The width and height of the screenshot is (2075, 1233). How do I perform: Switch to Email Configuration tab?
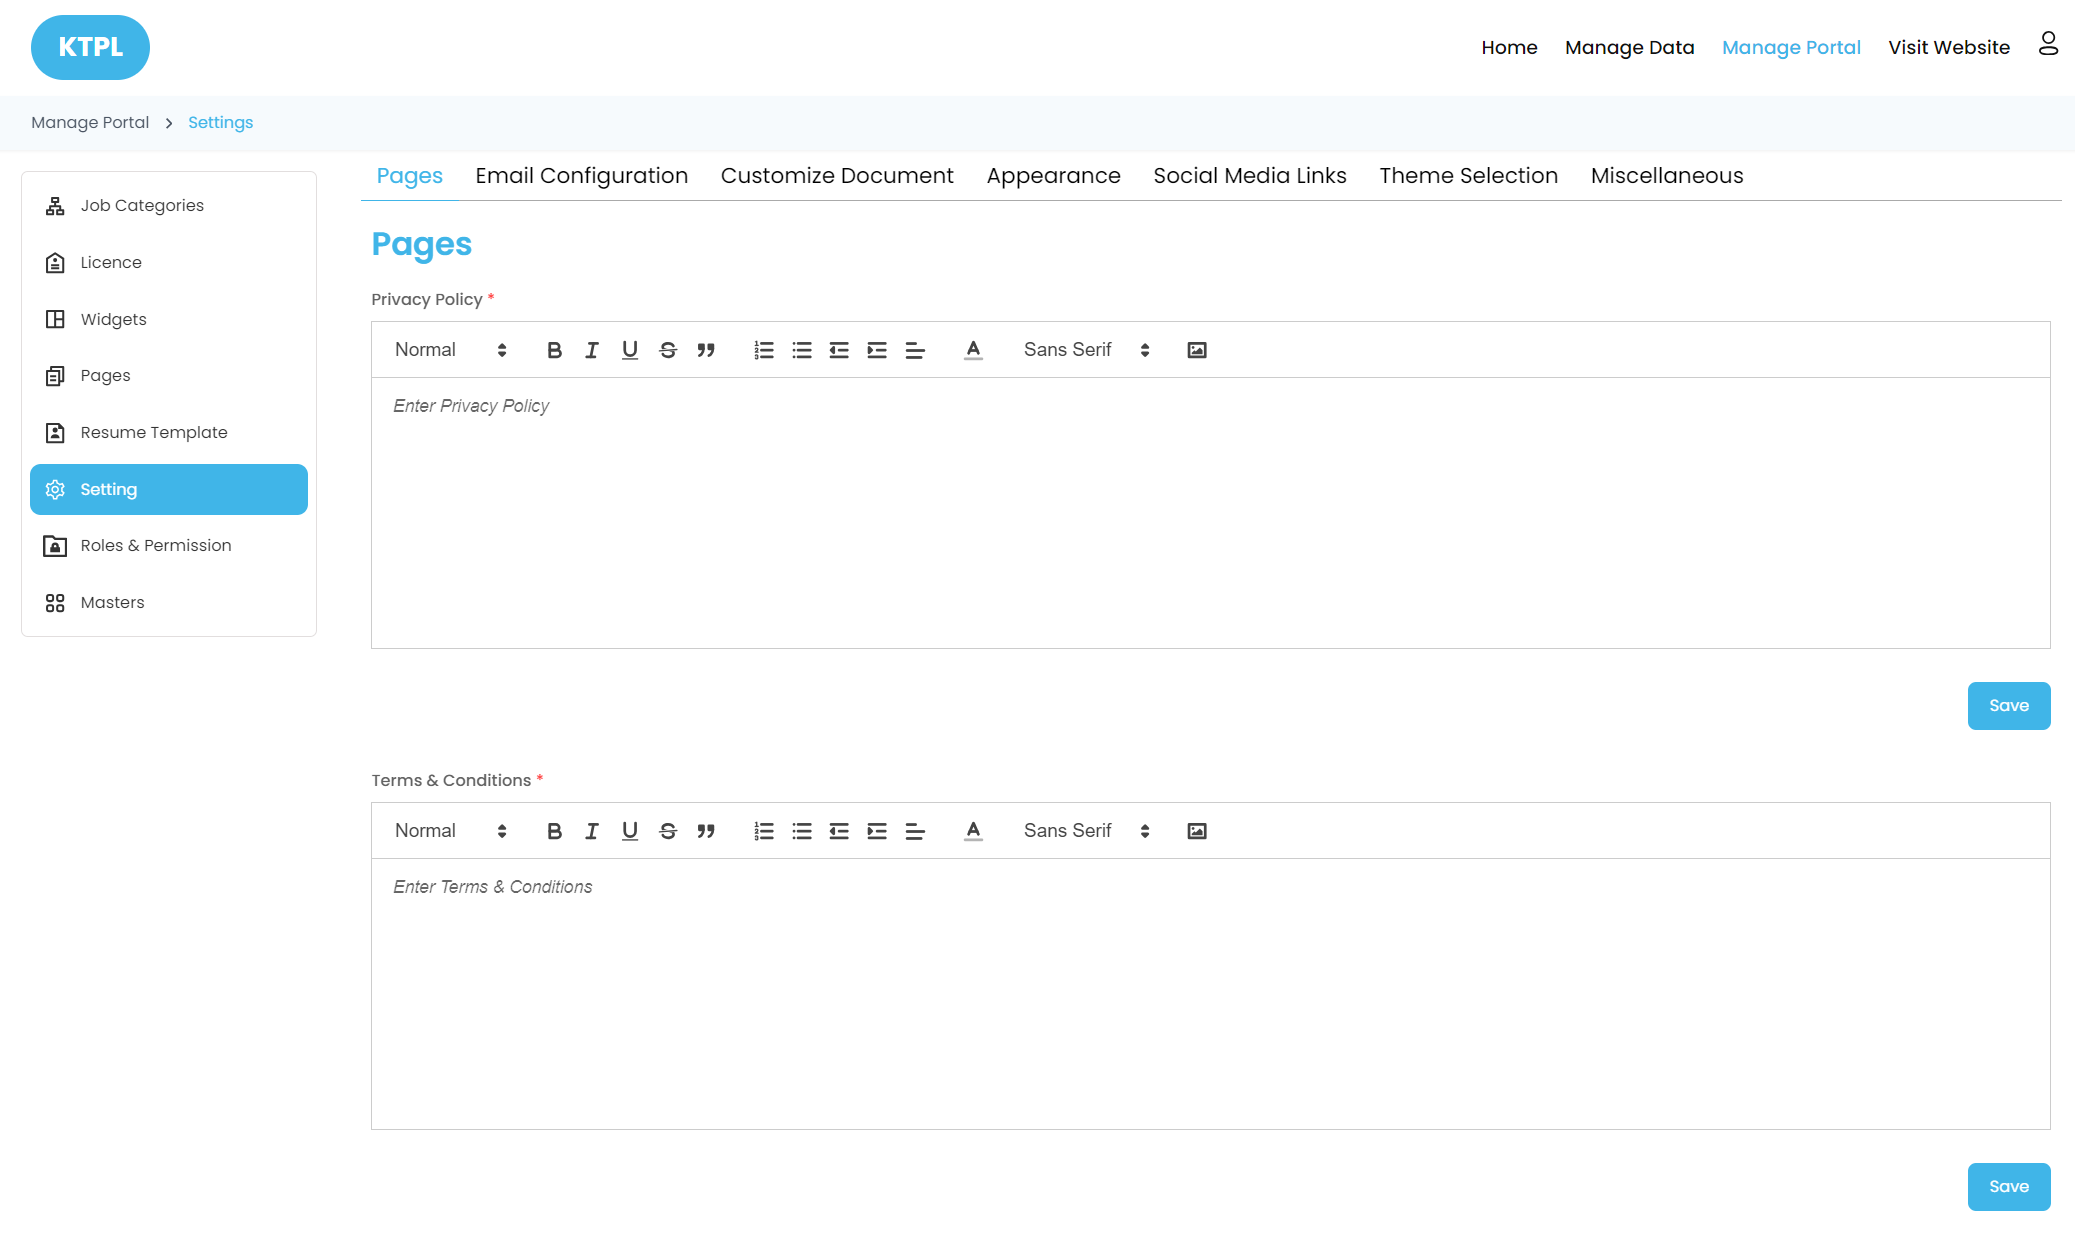click(581, 176)
